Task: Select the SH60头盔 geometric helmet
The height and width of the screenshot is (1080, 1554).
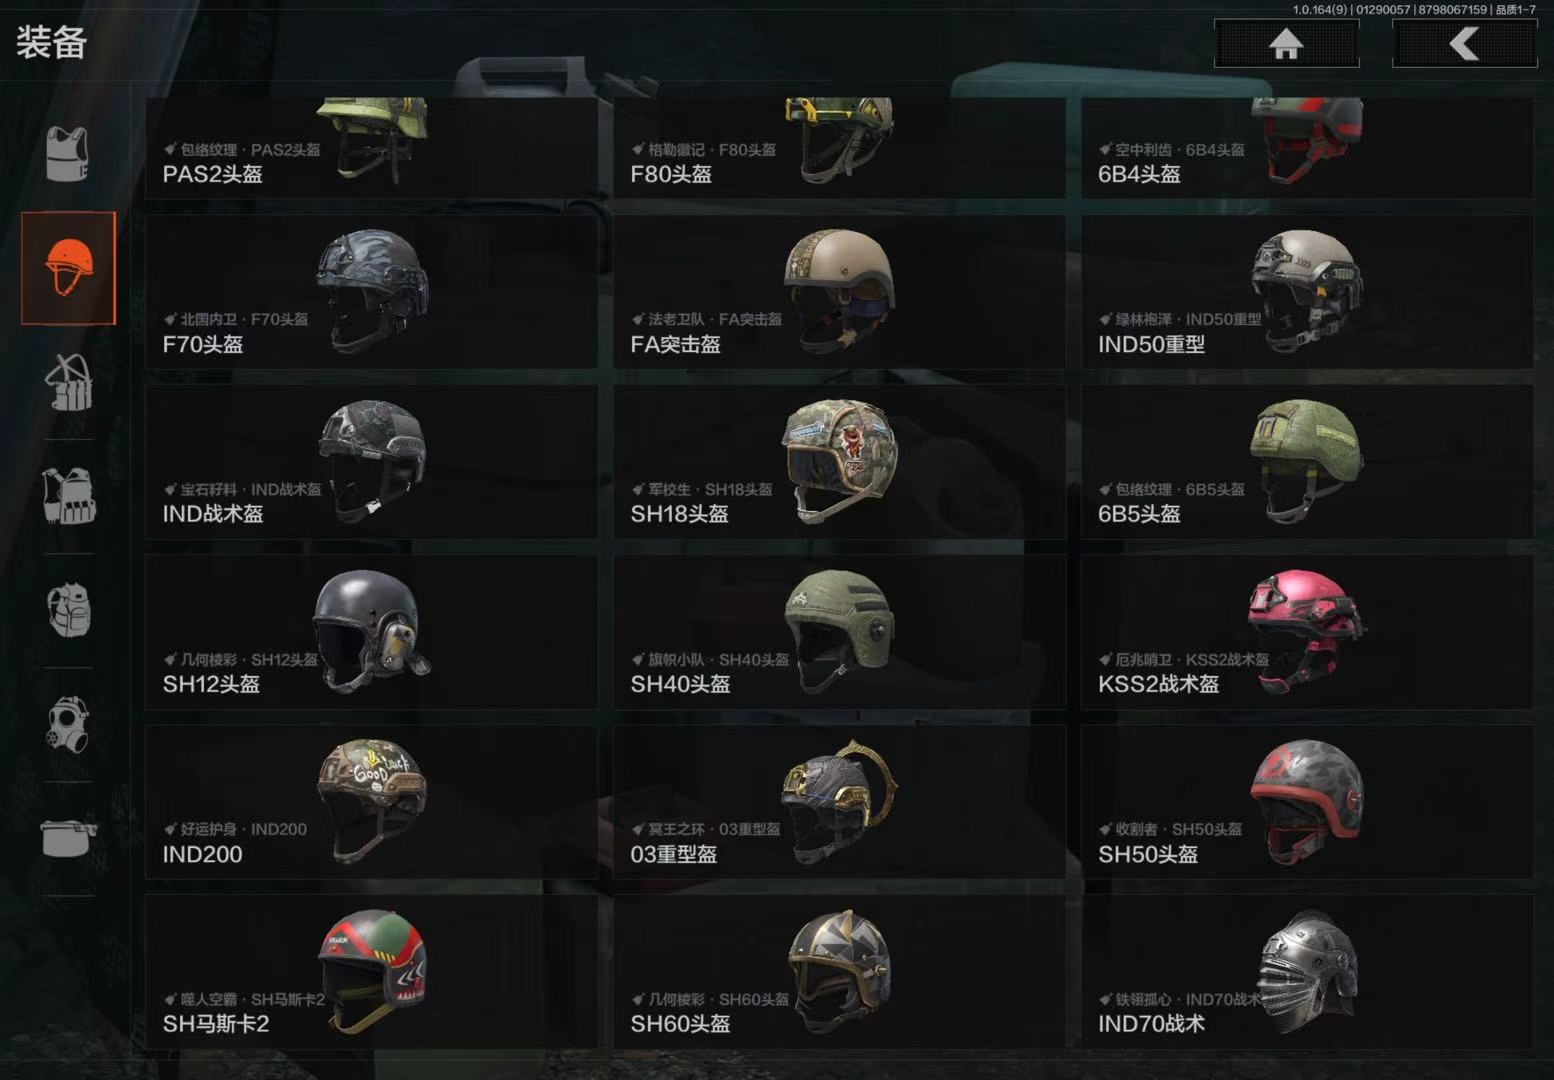Action: coord(840,972)
